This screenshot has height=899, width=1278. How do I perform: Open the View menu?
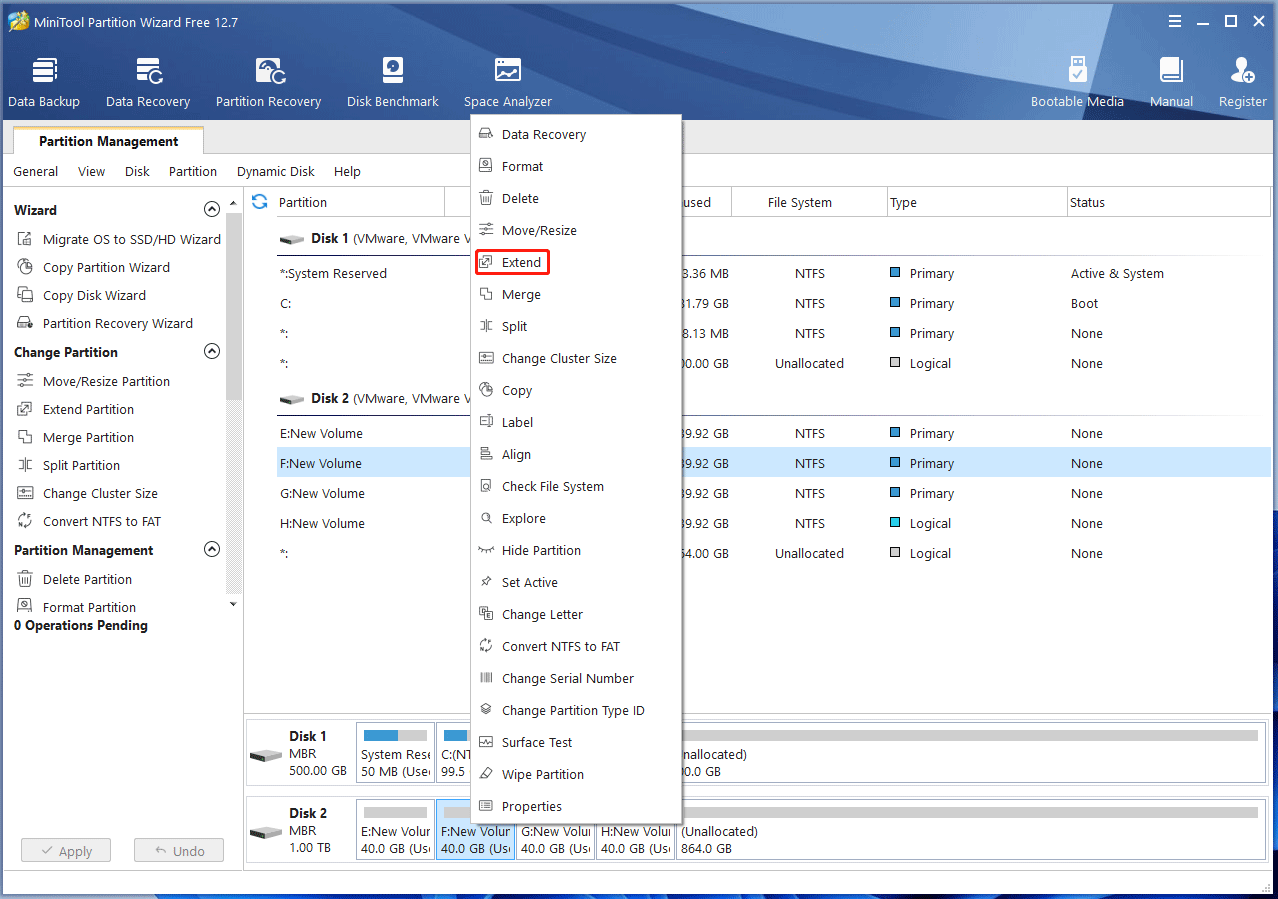pyautogui.click(x=91, y=171)
